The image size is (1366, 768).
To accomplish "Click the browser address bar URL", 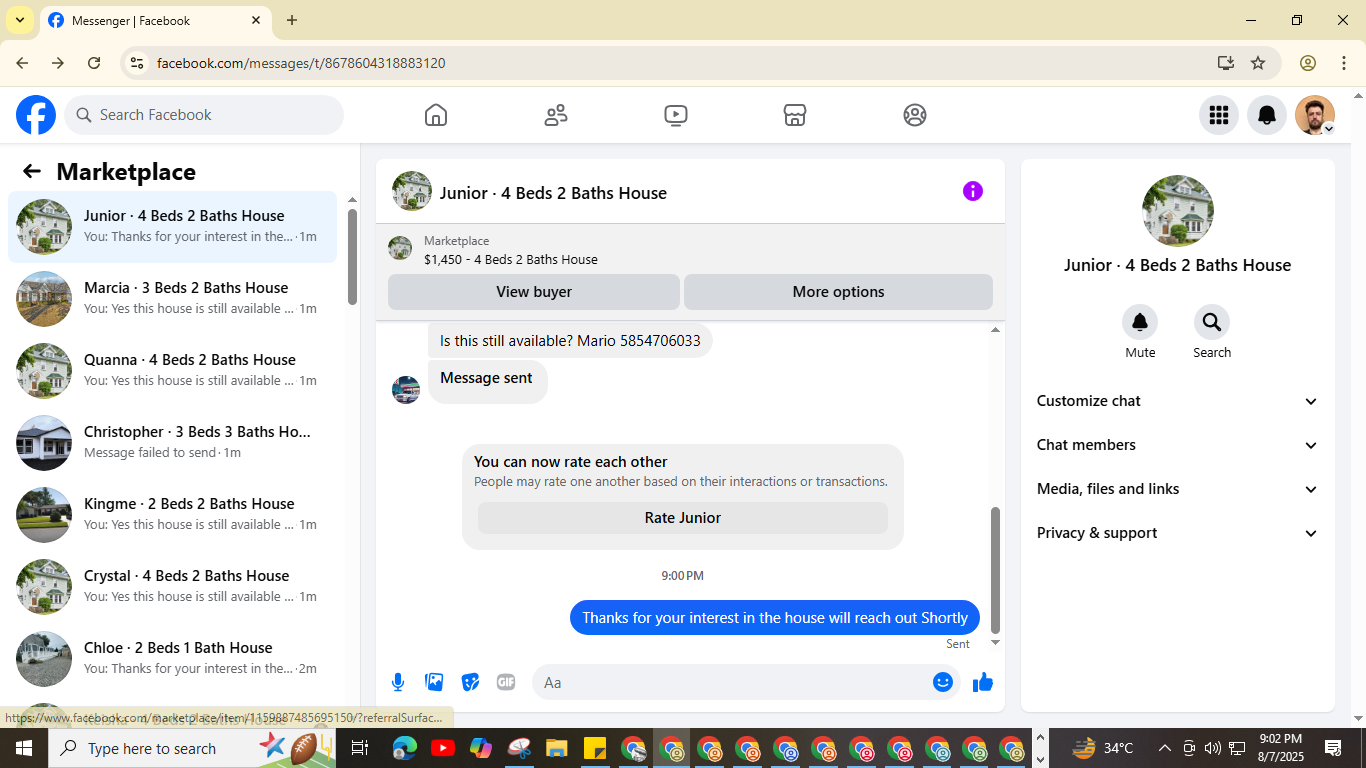I will [301, 63].
